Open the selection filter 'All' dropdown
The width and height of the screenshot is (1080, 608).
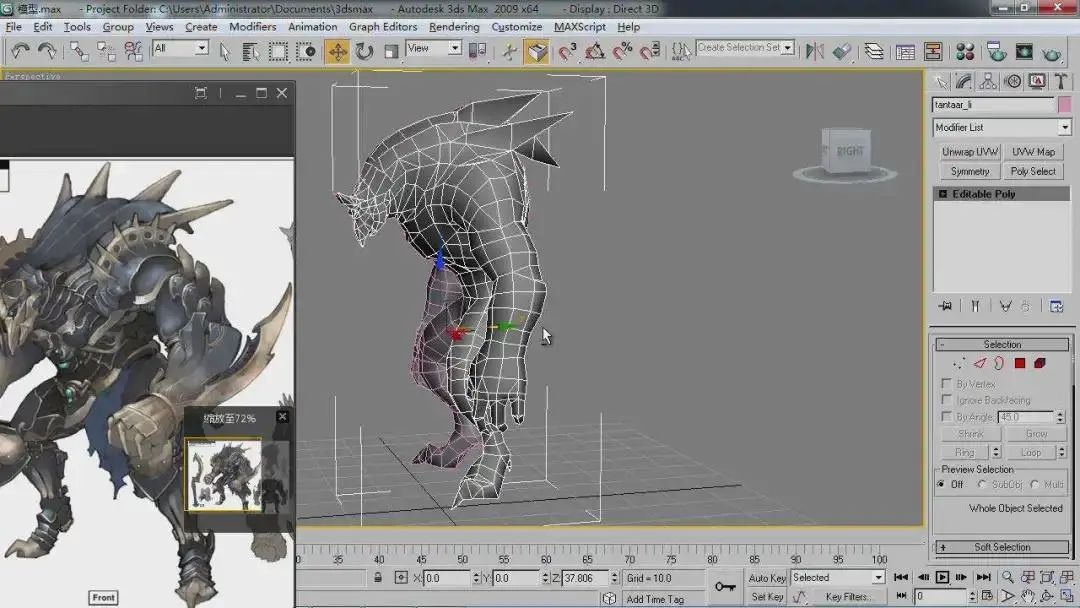pyautogui.click(x=180, y=48)
